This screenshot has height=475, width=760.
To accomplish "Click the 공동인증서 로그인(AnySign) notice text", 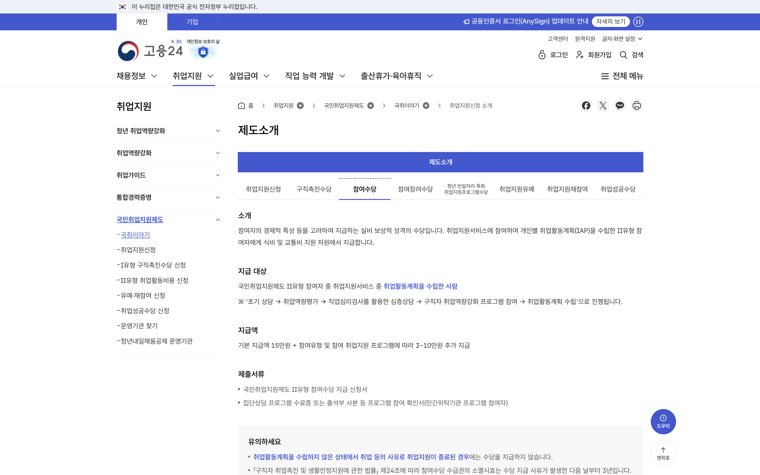I will click(x=530, y=22).
